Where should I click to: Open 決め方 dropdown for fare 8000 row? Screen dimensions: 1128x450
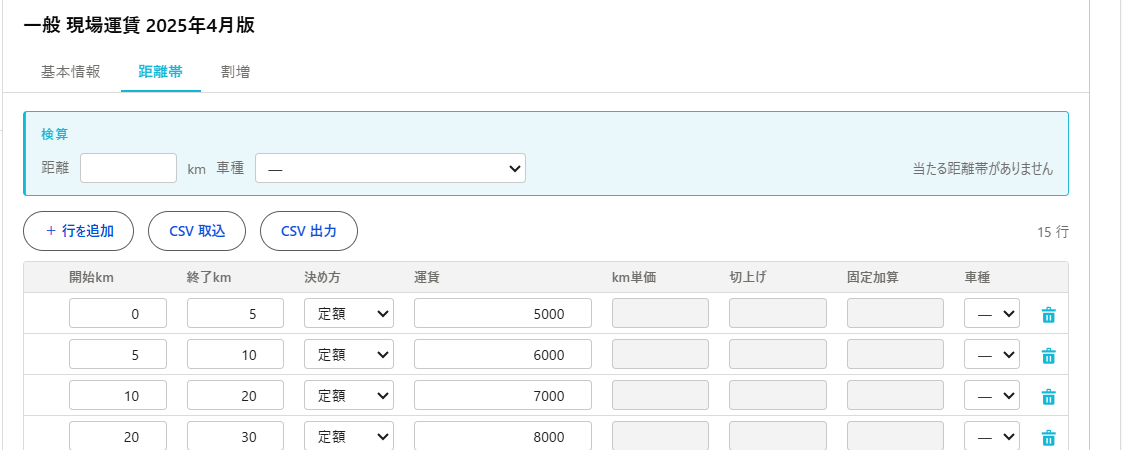(349, 436)
